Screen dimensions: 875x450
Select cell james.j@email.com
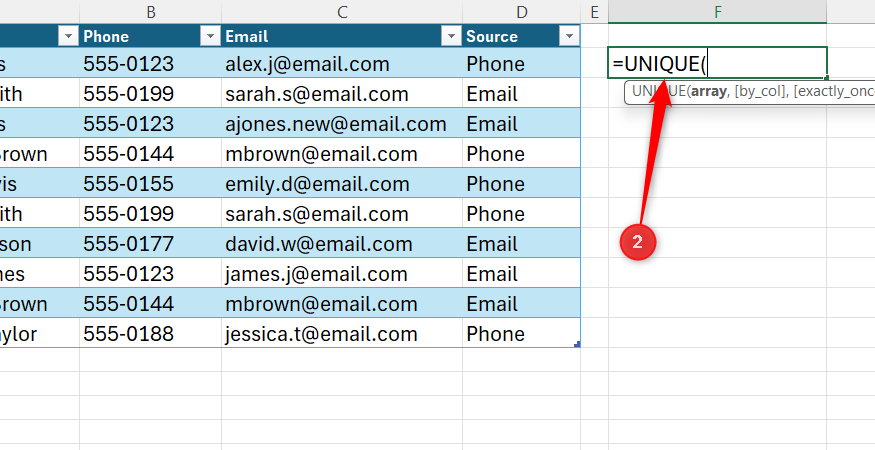coord(342,274)
